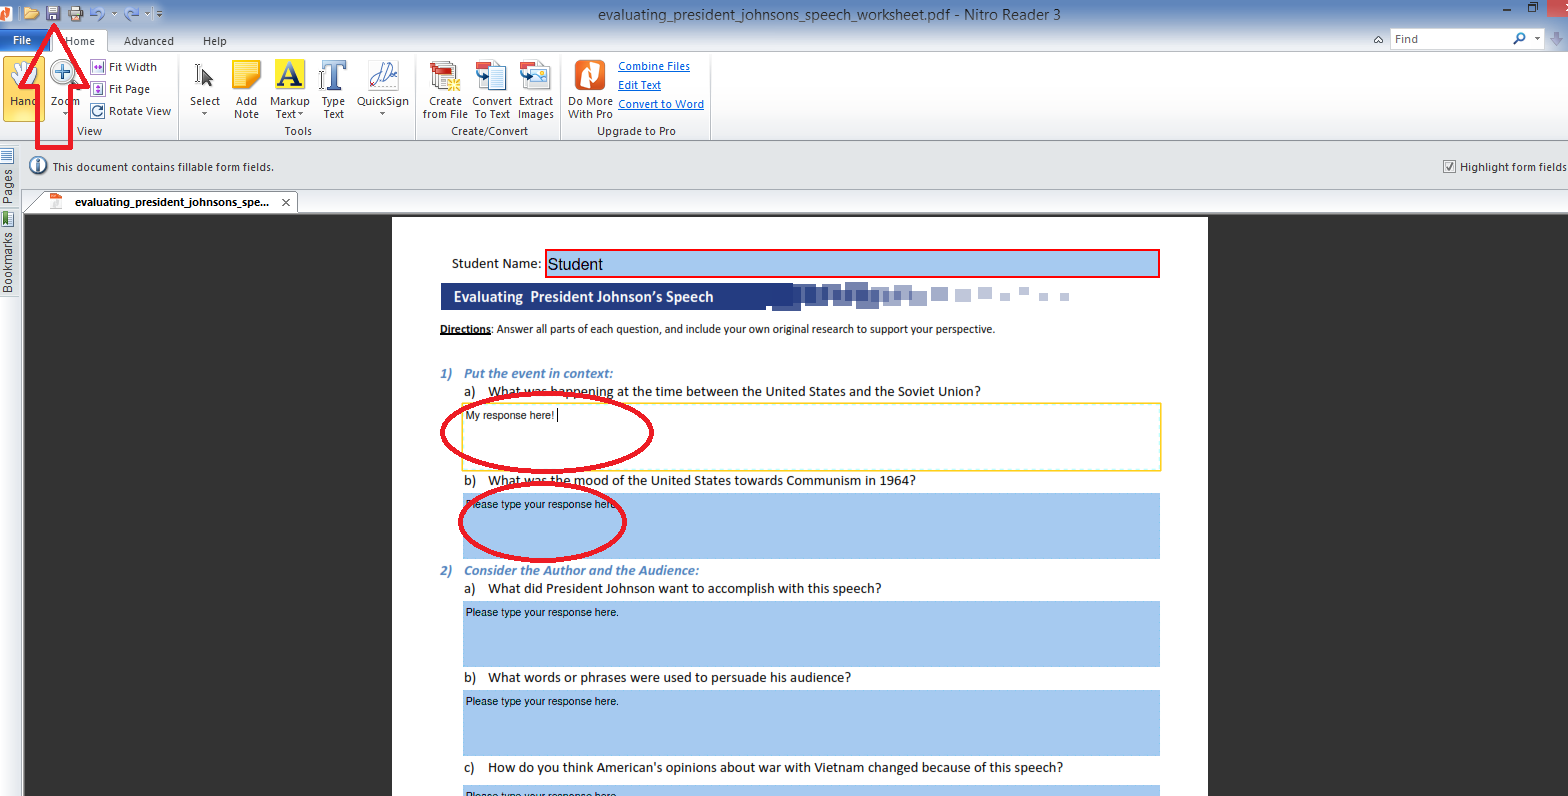Open the Pages side panel
Image resolution: width=1568 pixels, height=796 pixels.
tap(8, 178)
